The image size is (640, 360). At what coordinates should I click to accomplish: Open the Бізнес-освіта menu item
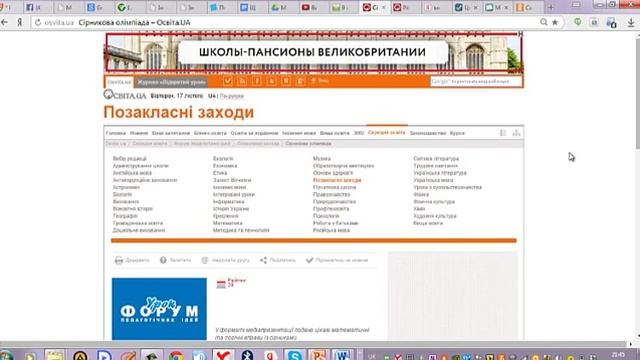click(210, 133)
